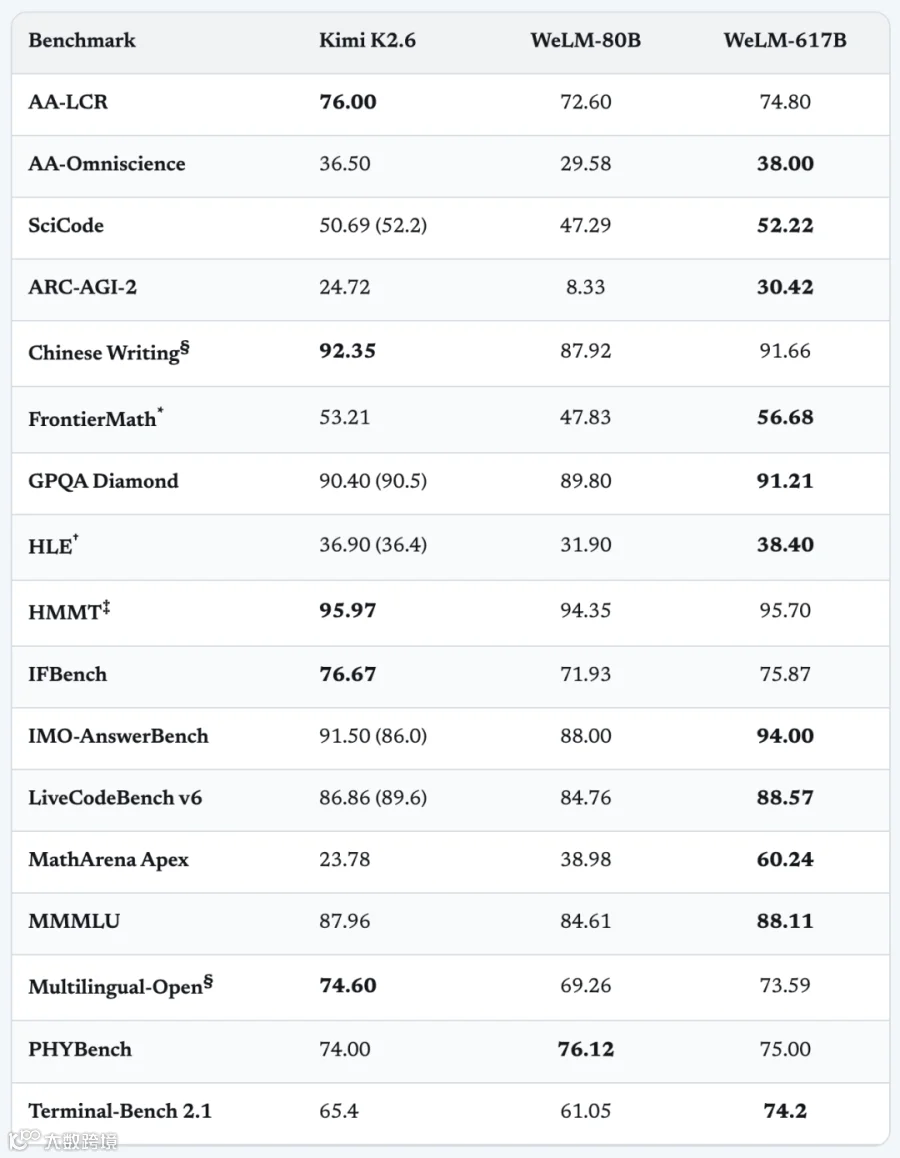Click the ARC-AGI-2 row label
The height and width of the screenshot is (1158, 900).
(83, 287)
